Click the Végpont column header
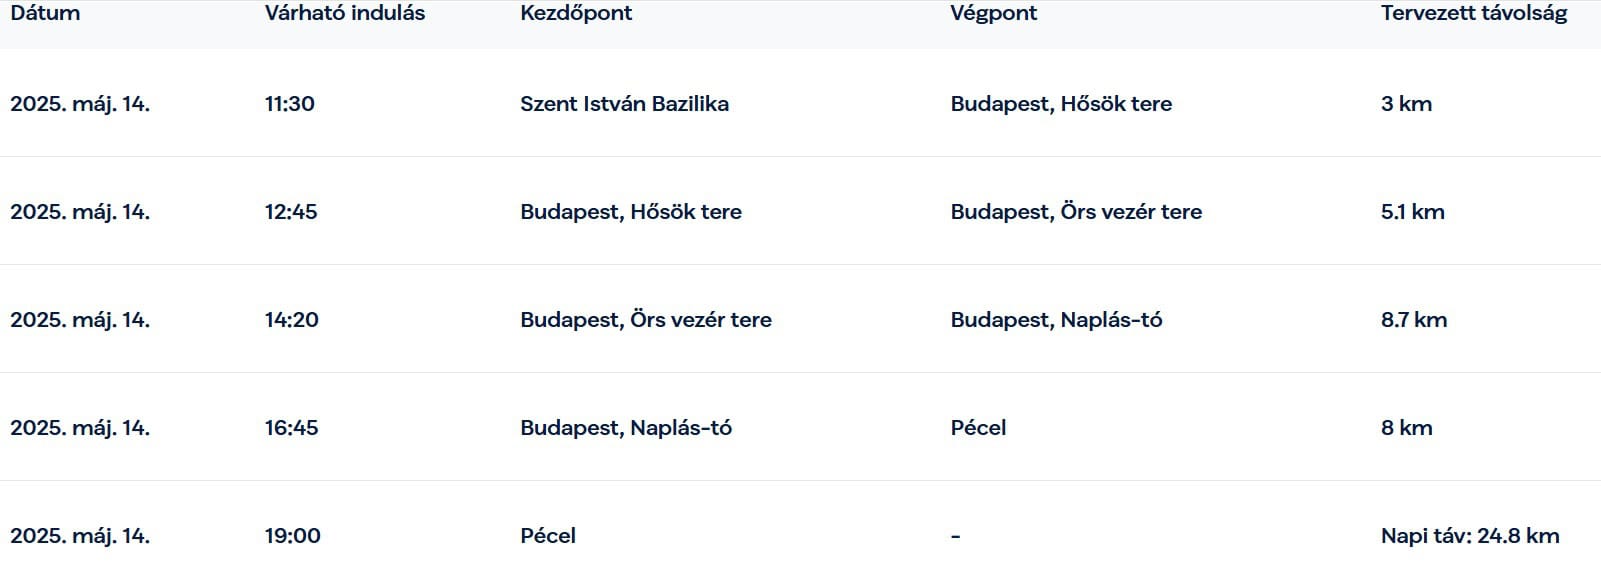The height and width of the screenshot is (568, 1601). tap(994, 14)
